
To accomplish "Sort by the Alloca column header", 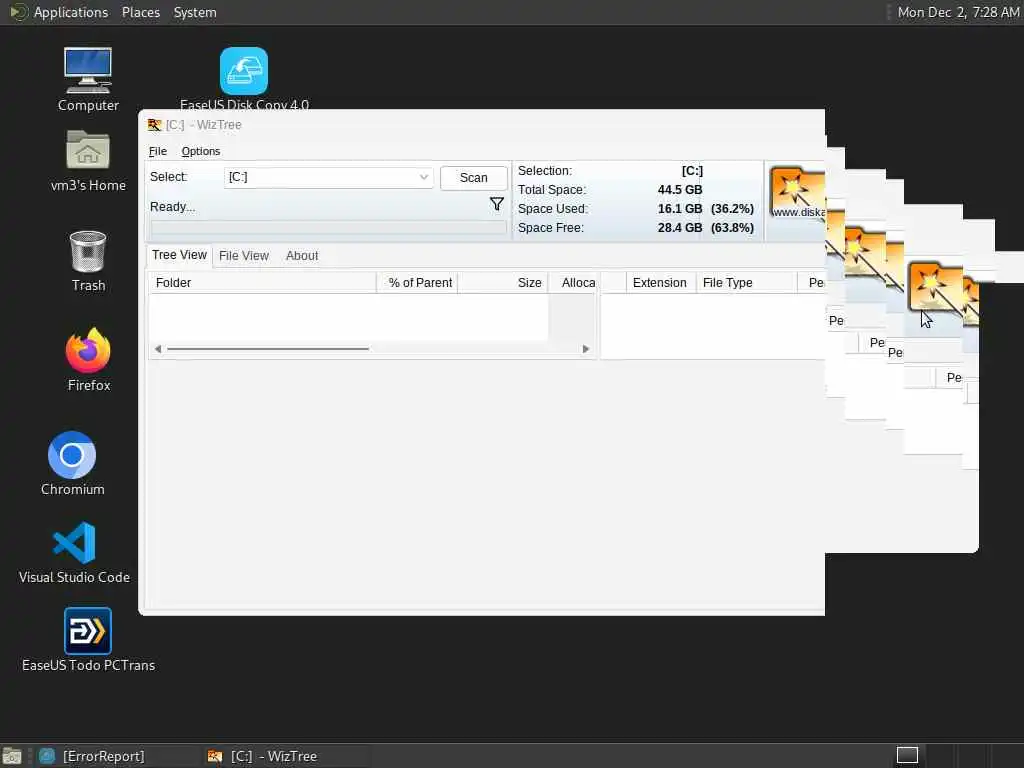I will click(x=573, y=283).
